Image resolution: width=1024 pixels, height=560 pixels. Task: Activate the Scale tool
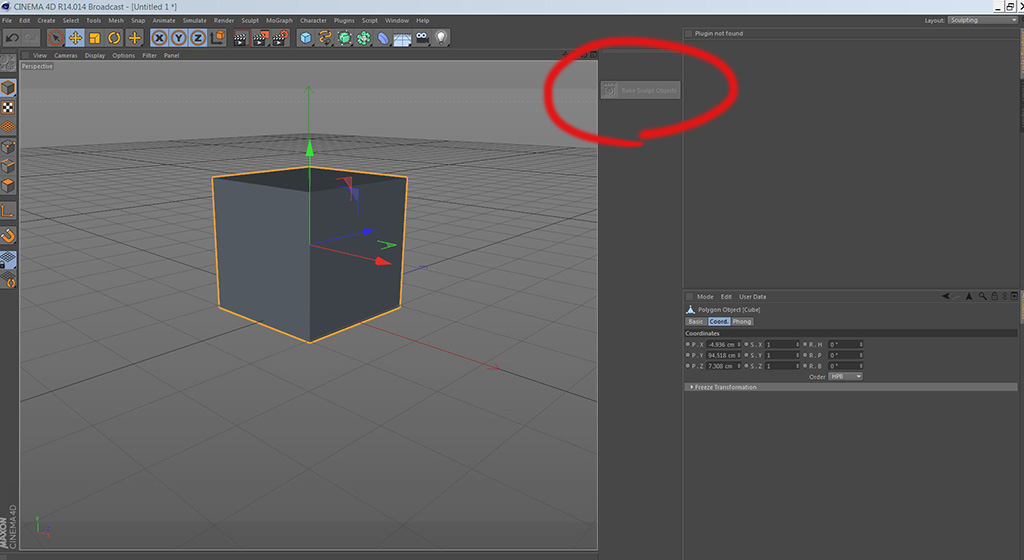click(x=95, y=38)
